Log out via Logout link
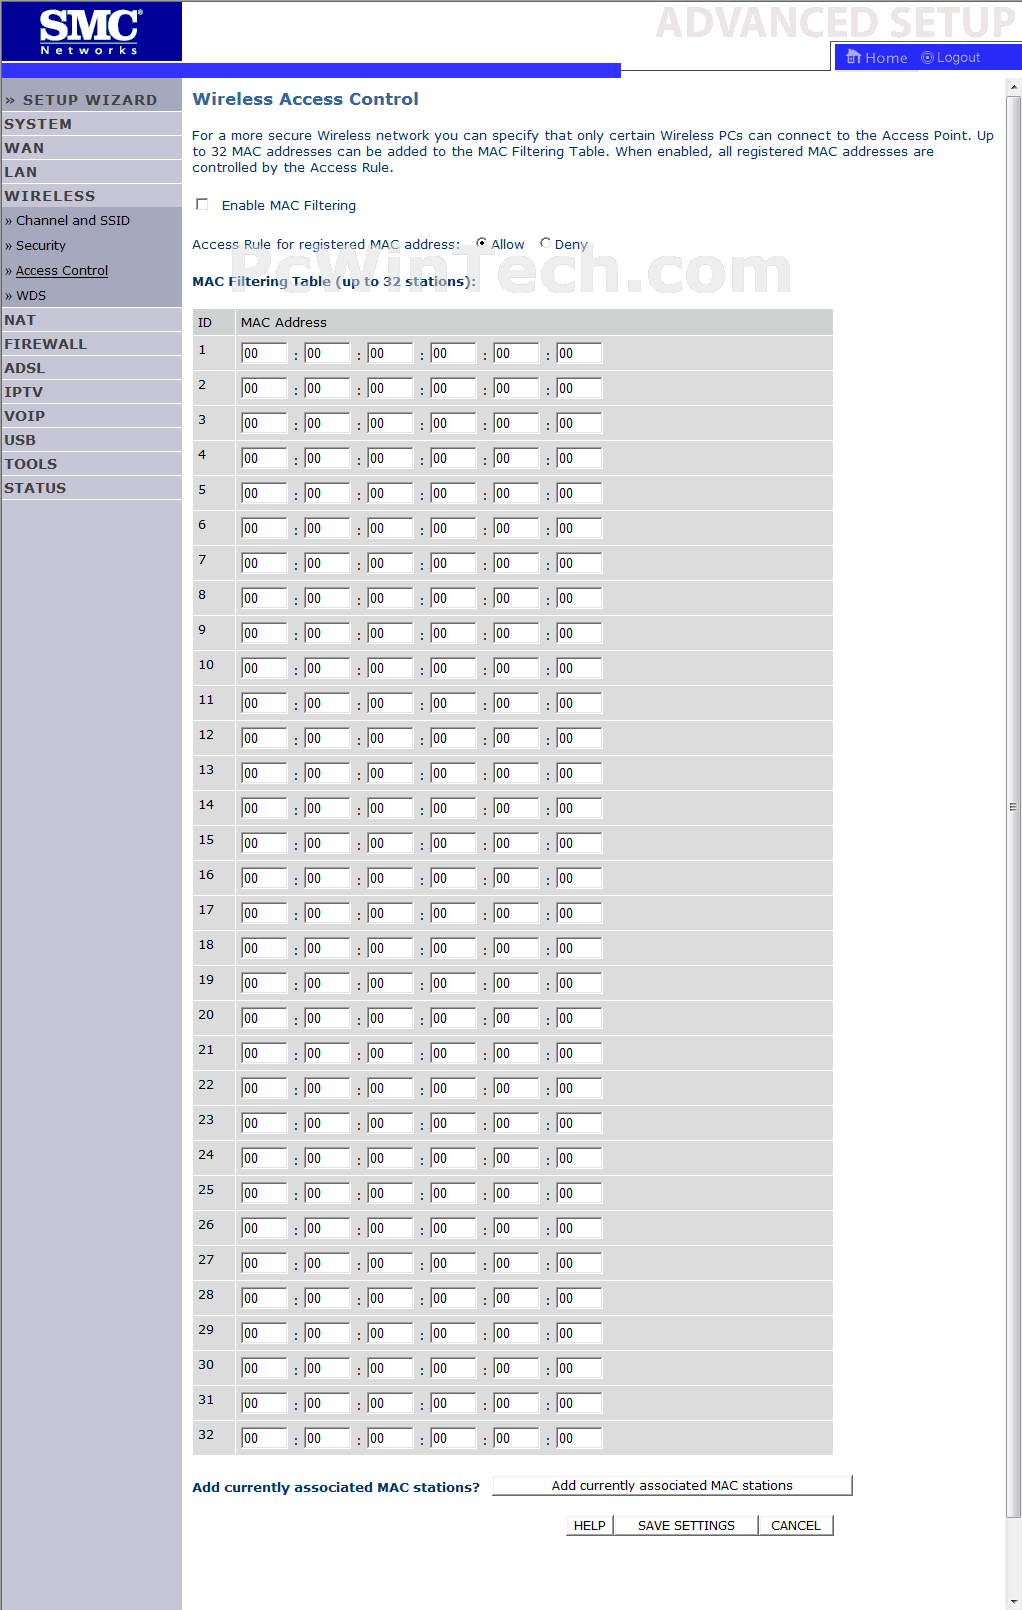The image size is (1022, 1610). [951, 58]
